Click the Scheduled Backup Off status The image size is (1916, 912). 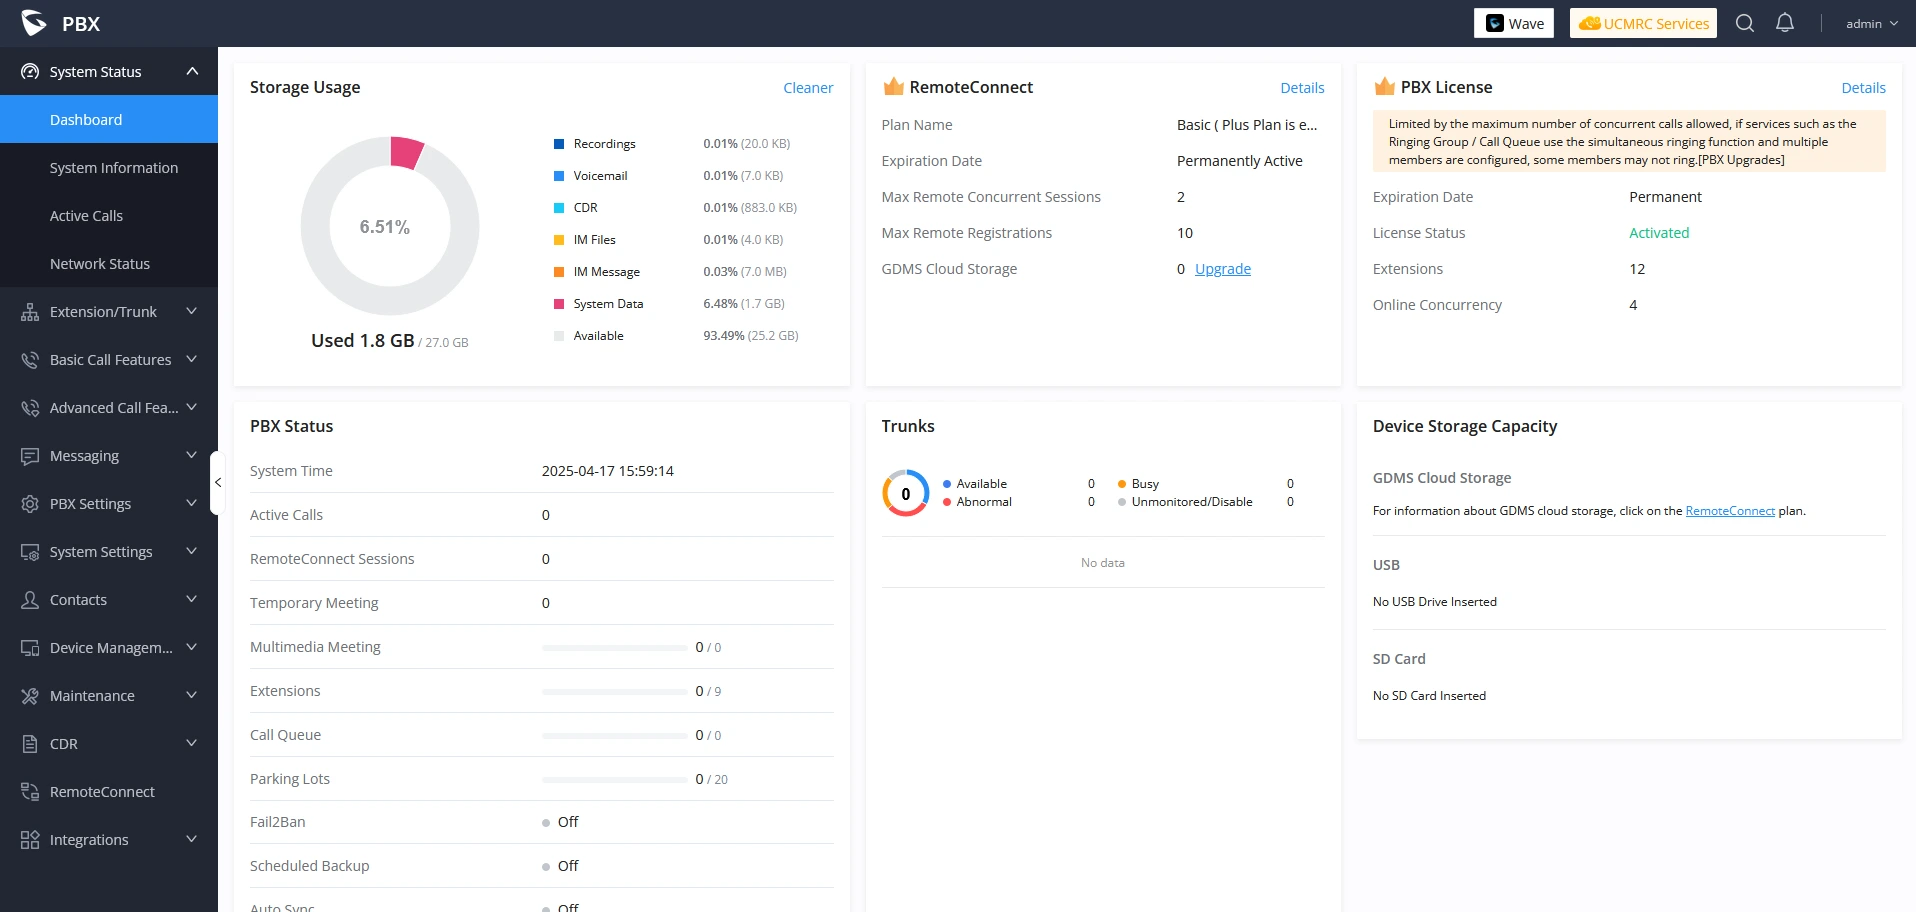tap(561, 866)
